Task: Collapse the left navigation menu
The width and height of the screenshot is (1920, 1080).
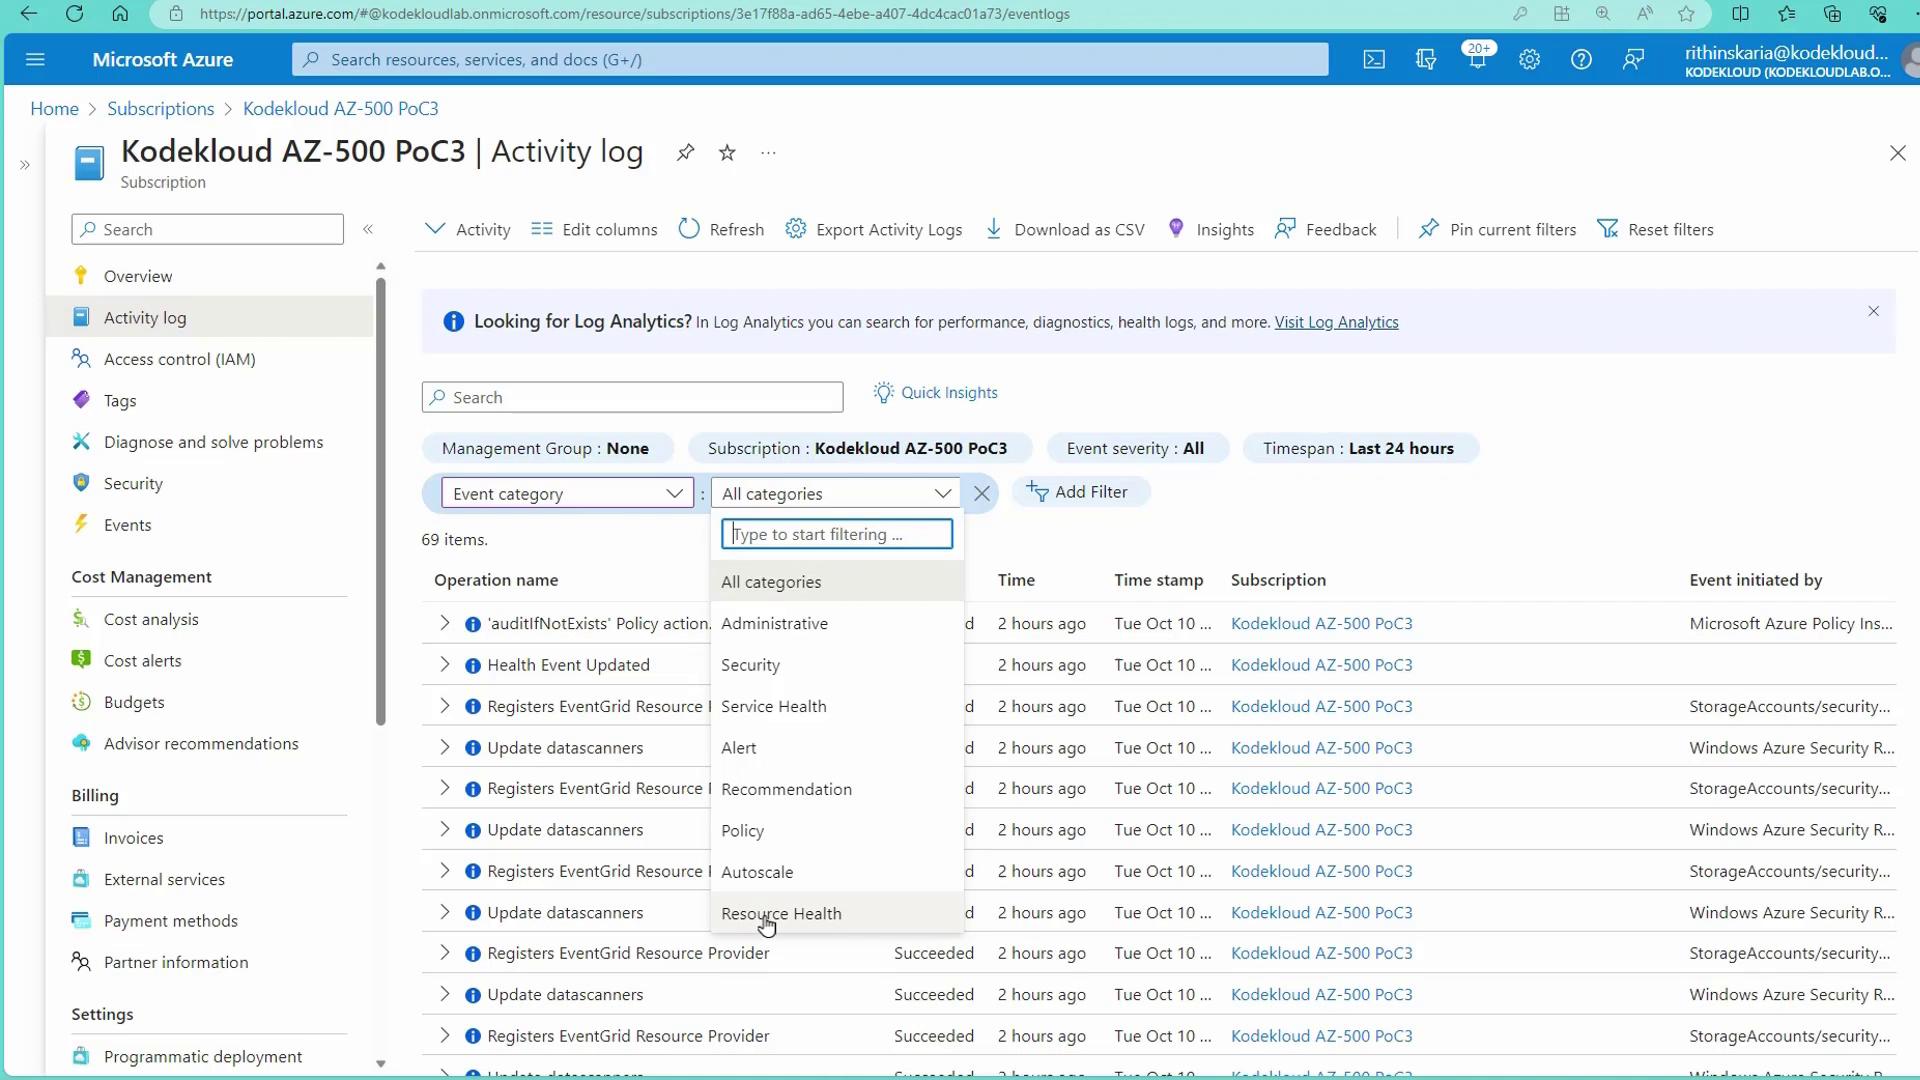Action: pyautogui.click(x=368, y=230)
